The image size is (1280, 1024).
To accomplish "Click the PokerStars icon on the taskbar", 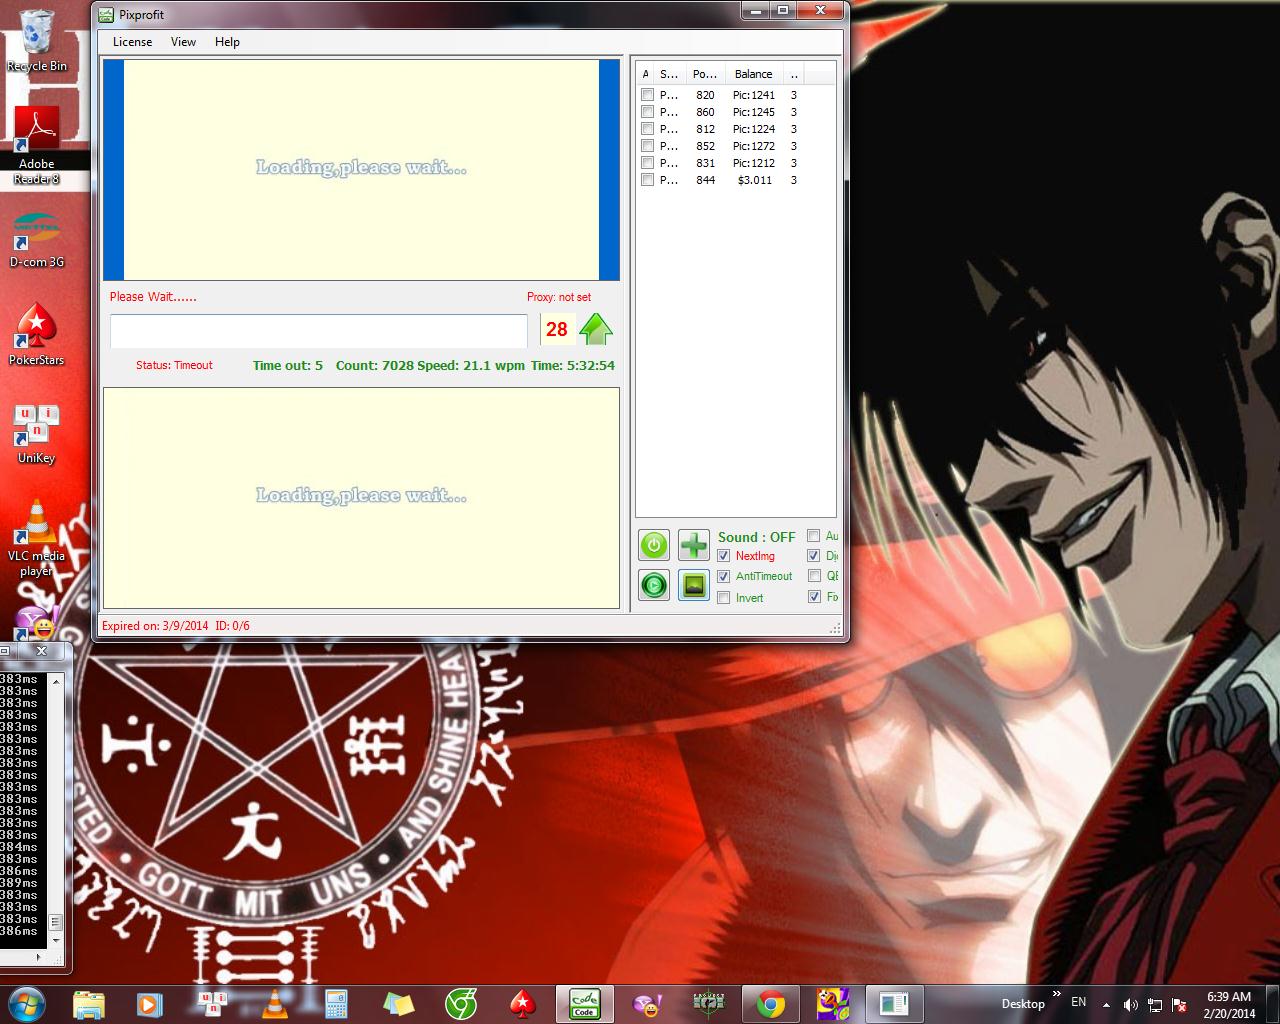I will pos(523,1003).
